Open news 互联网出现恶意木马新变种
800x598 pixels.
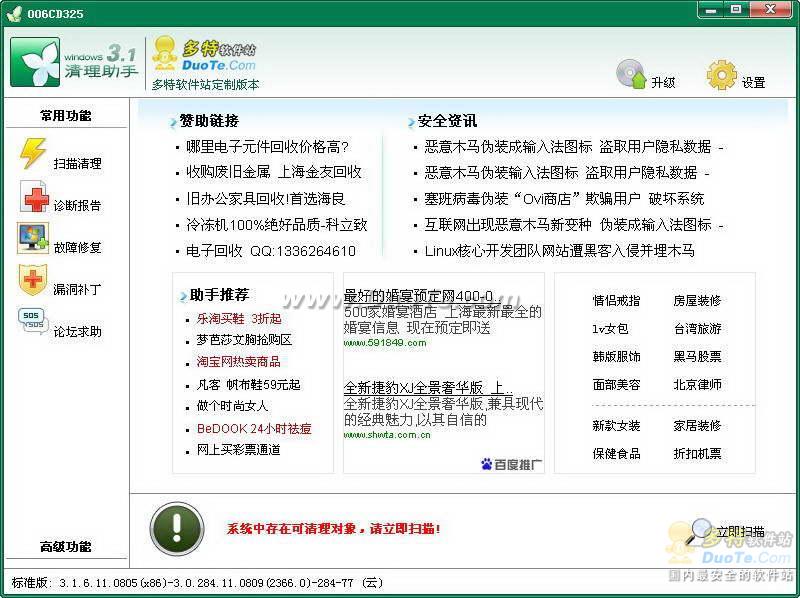573,225
